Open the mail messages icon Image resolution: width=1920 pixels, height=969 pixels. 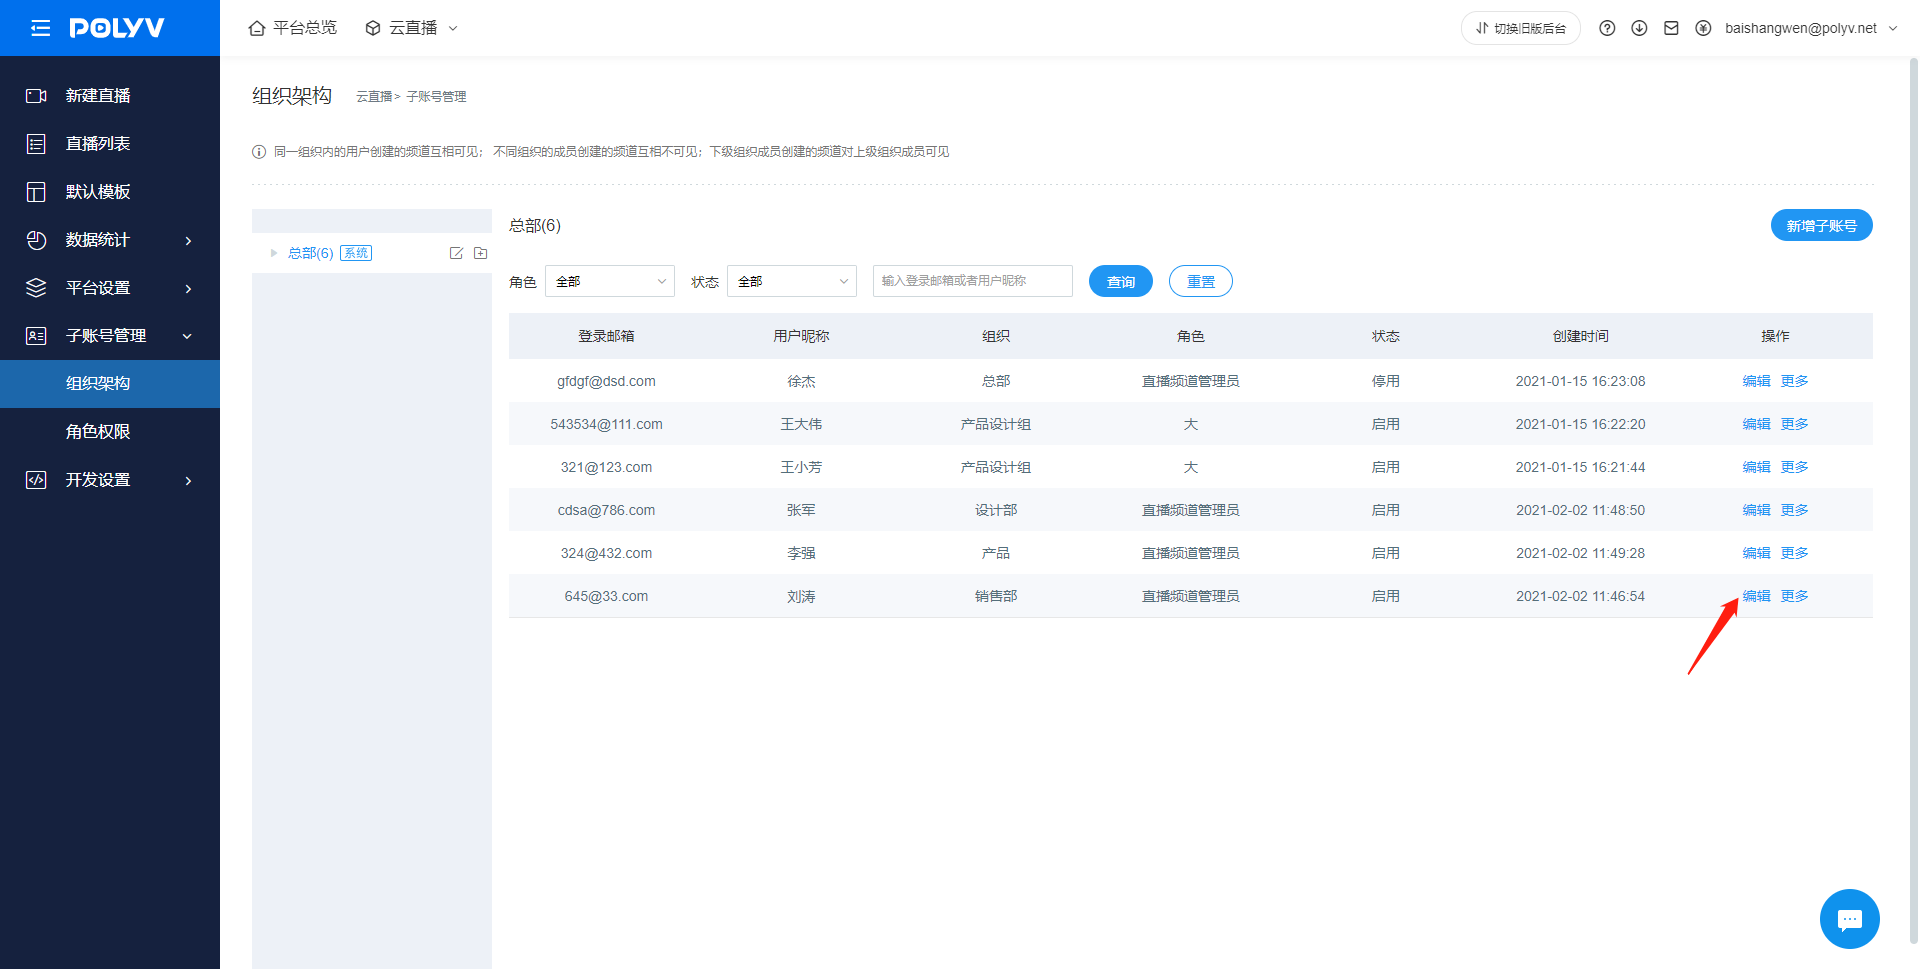tap(1671, 28)
